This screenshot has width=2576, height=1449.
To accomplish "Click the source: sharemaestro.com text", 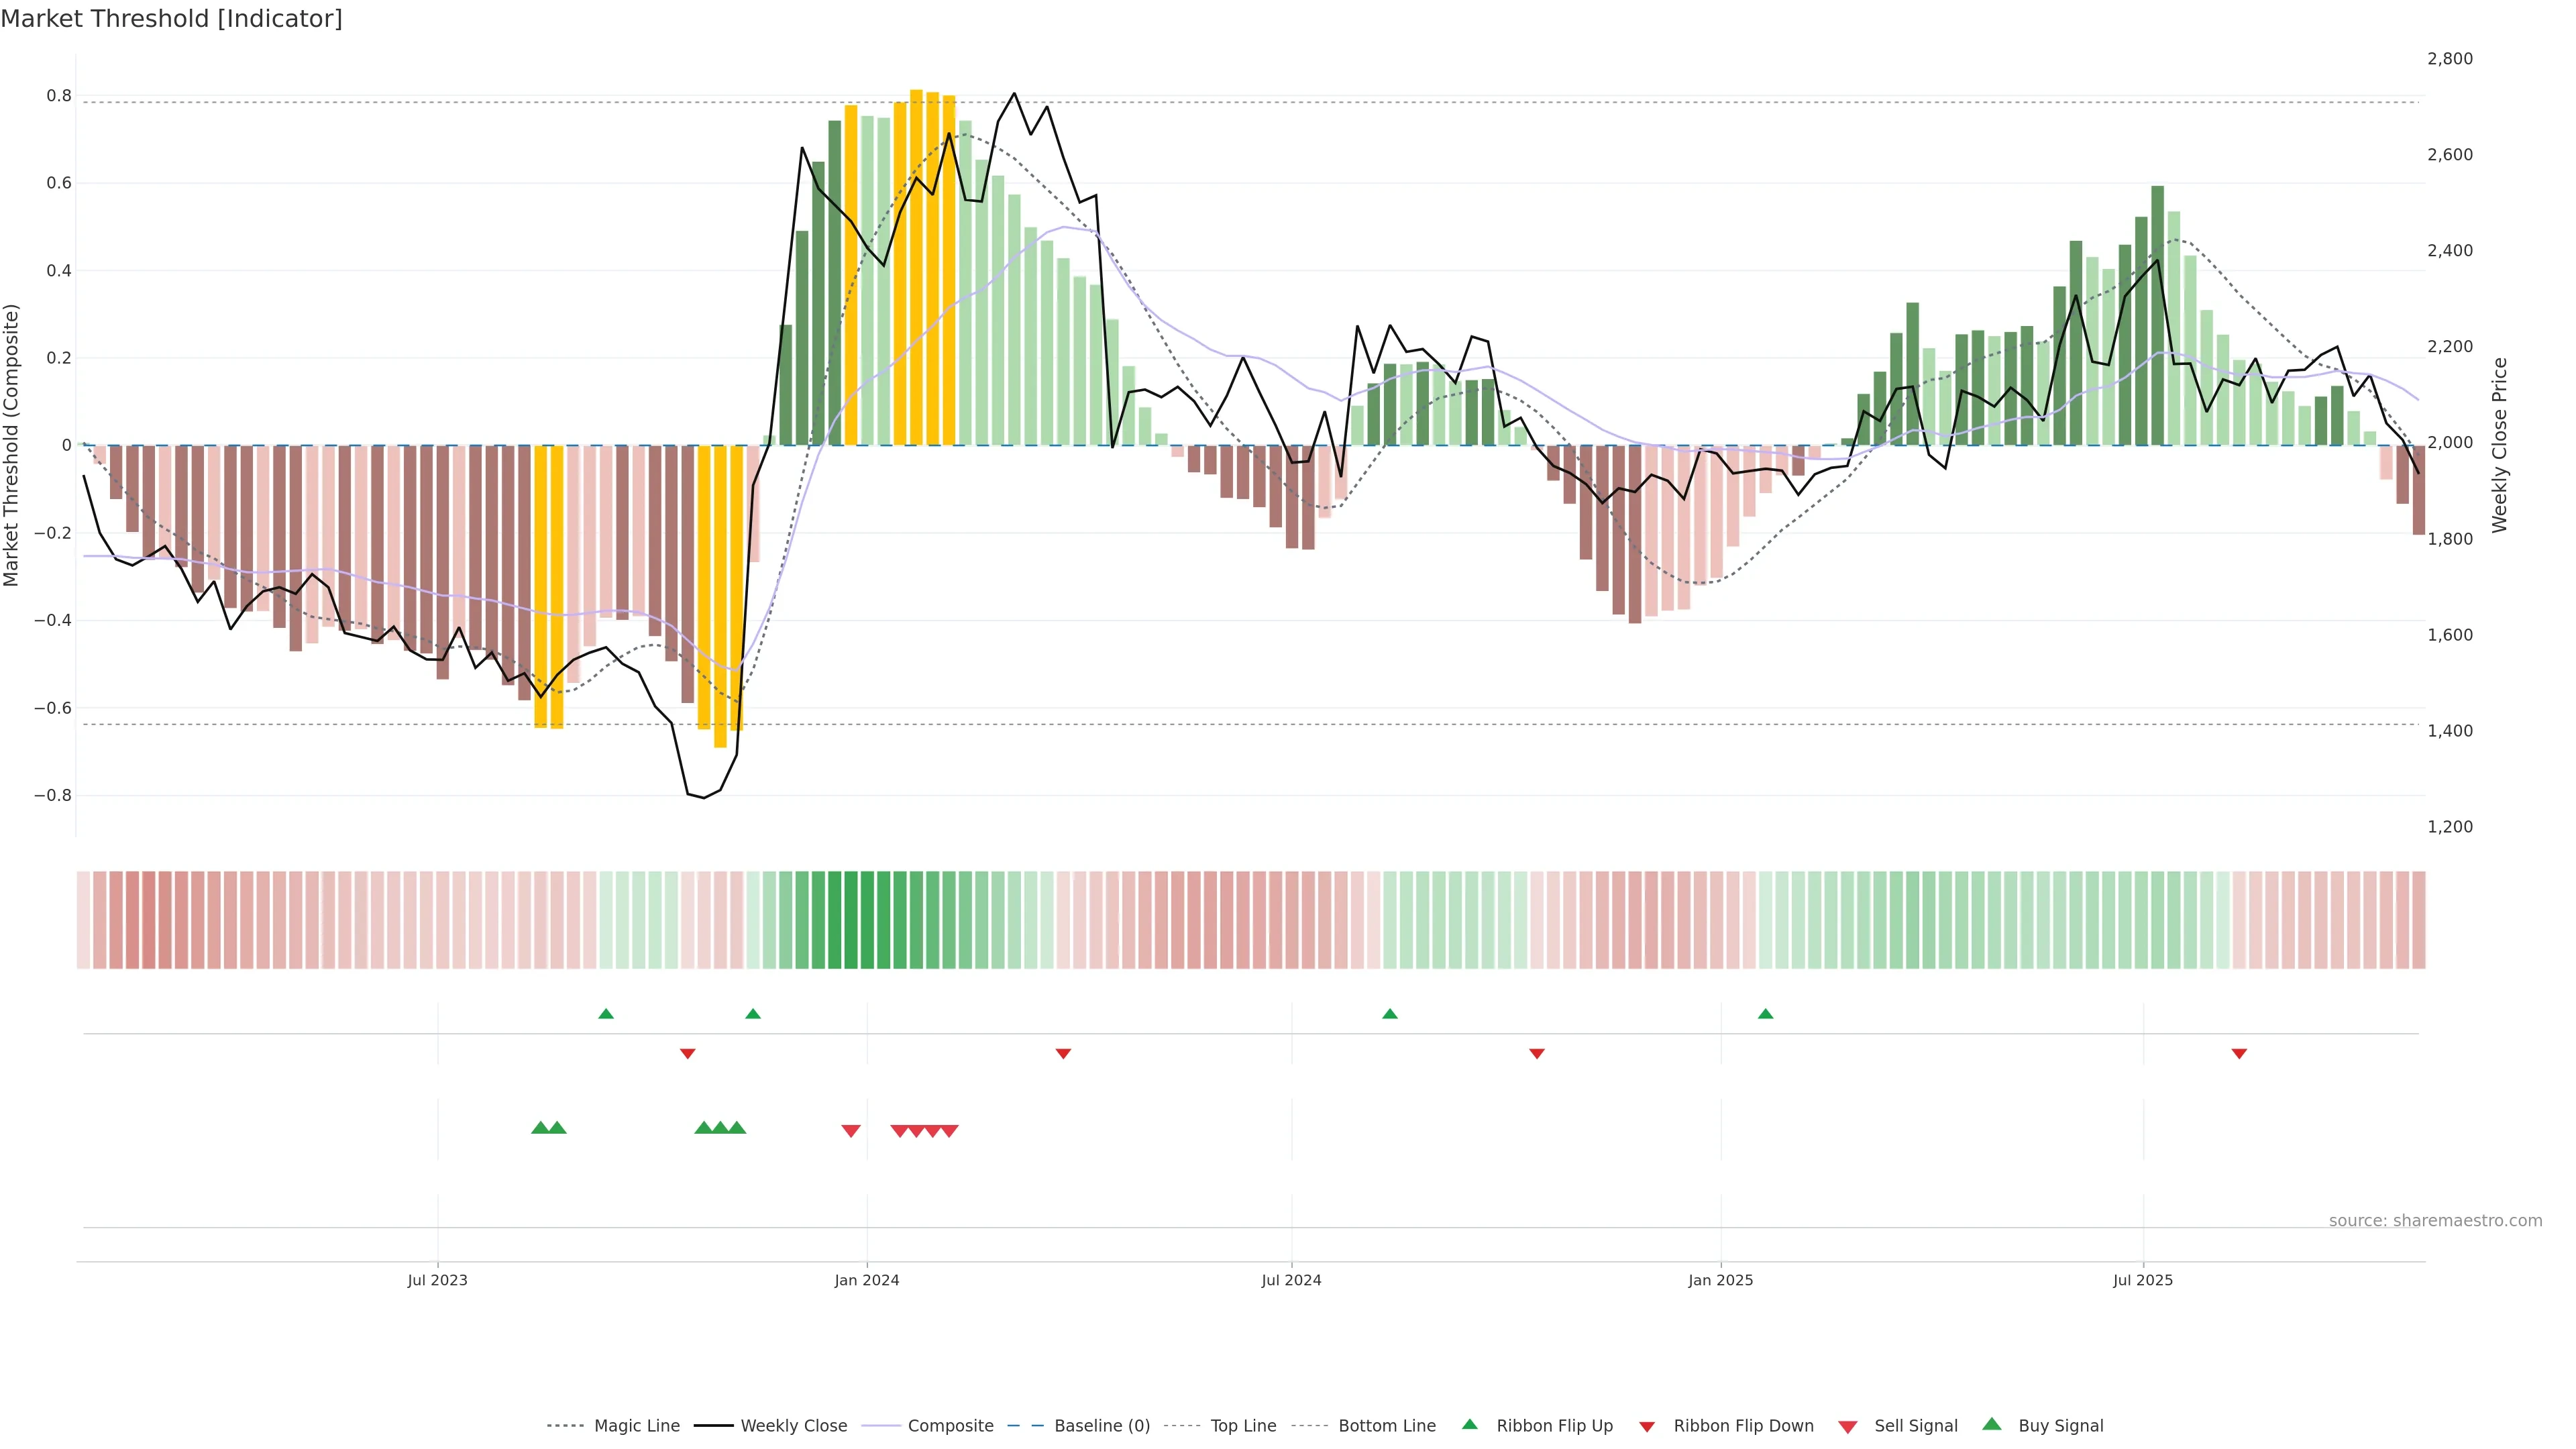I will 2435,1221.
